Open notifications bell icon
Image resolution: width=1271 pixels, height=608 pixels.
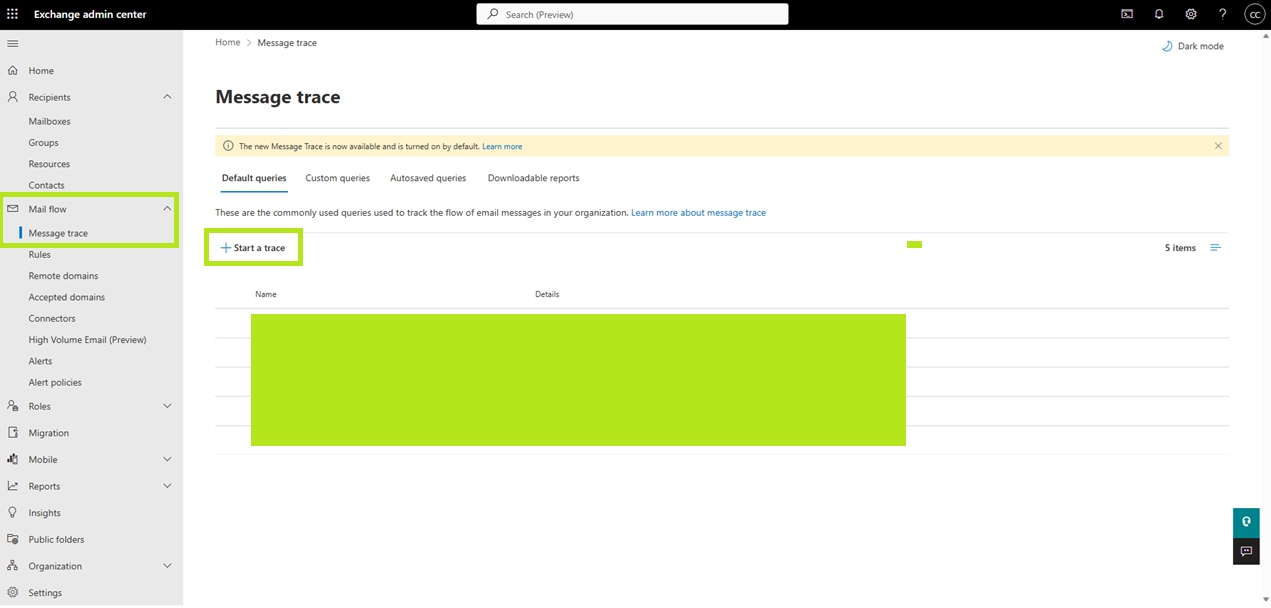(x=1159, y=14)
